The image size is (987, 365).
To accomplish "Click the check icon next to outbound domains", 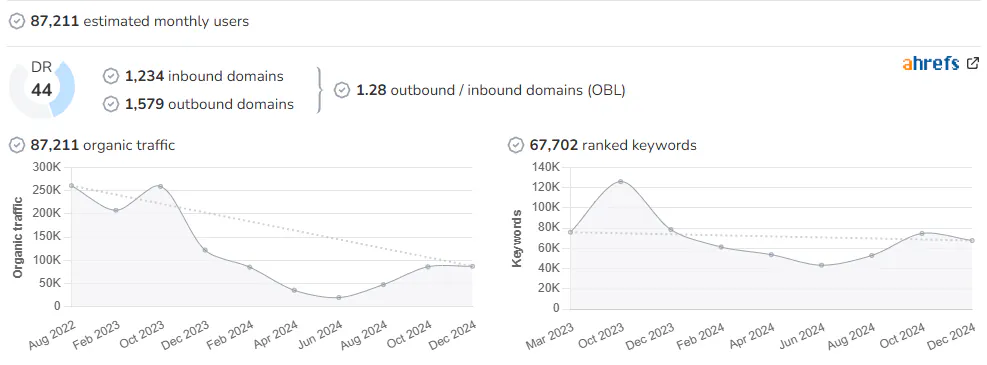I will point(111,104).
